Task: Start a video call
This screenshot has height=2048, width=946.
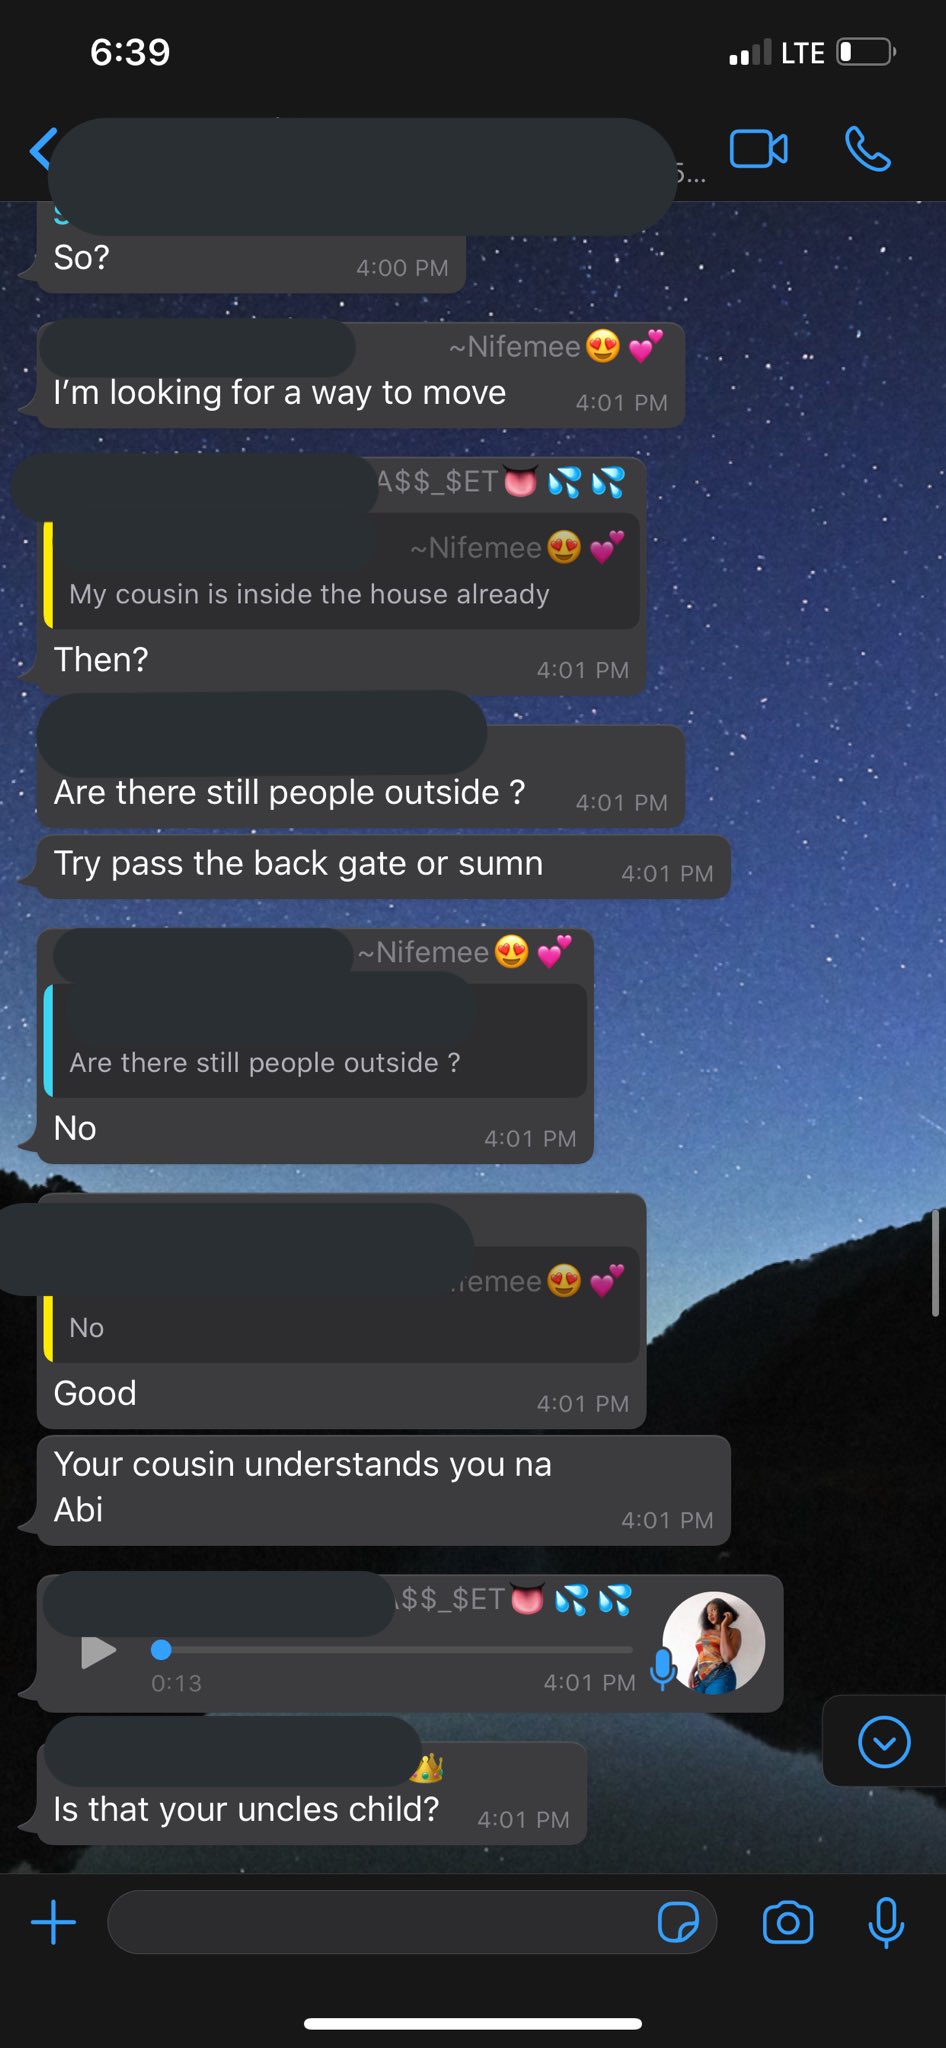Action: tap(758, 150)
